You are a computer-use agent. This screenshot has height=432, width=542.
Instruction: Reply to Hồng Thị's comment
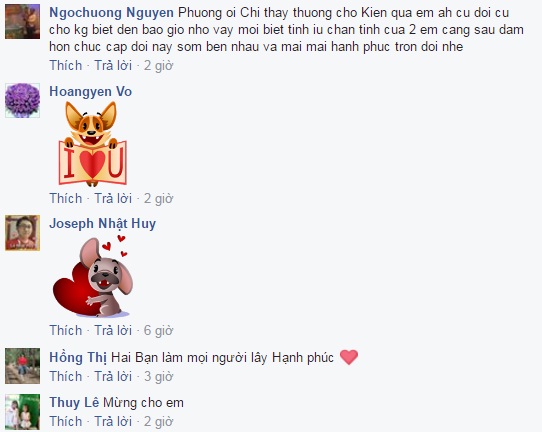[113, 376]
